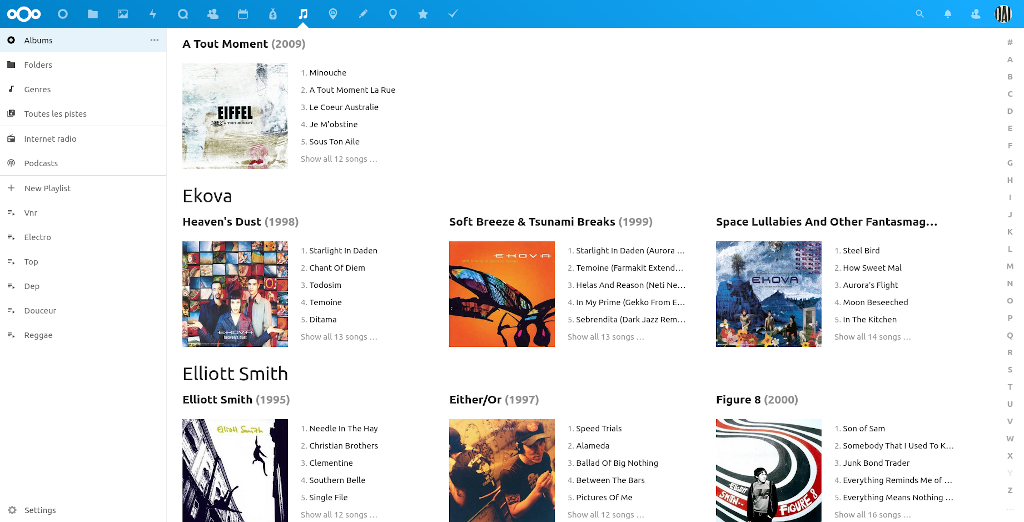Select Folders in the sidebar
This screenshot has height=522, width=1024.
pyautogui.click(x=83, y=65)
